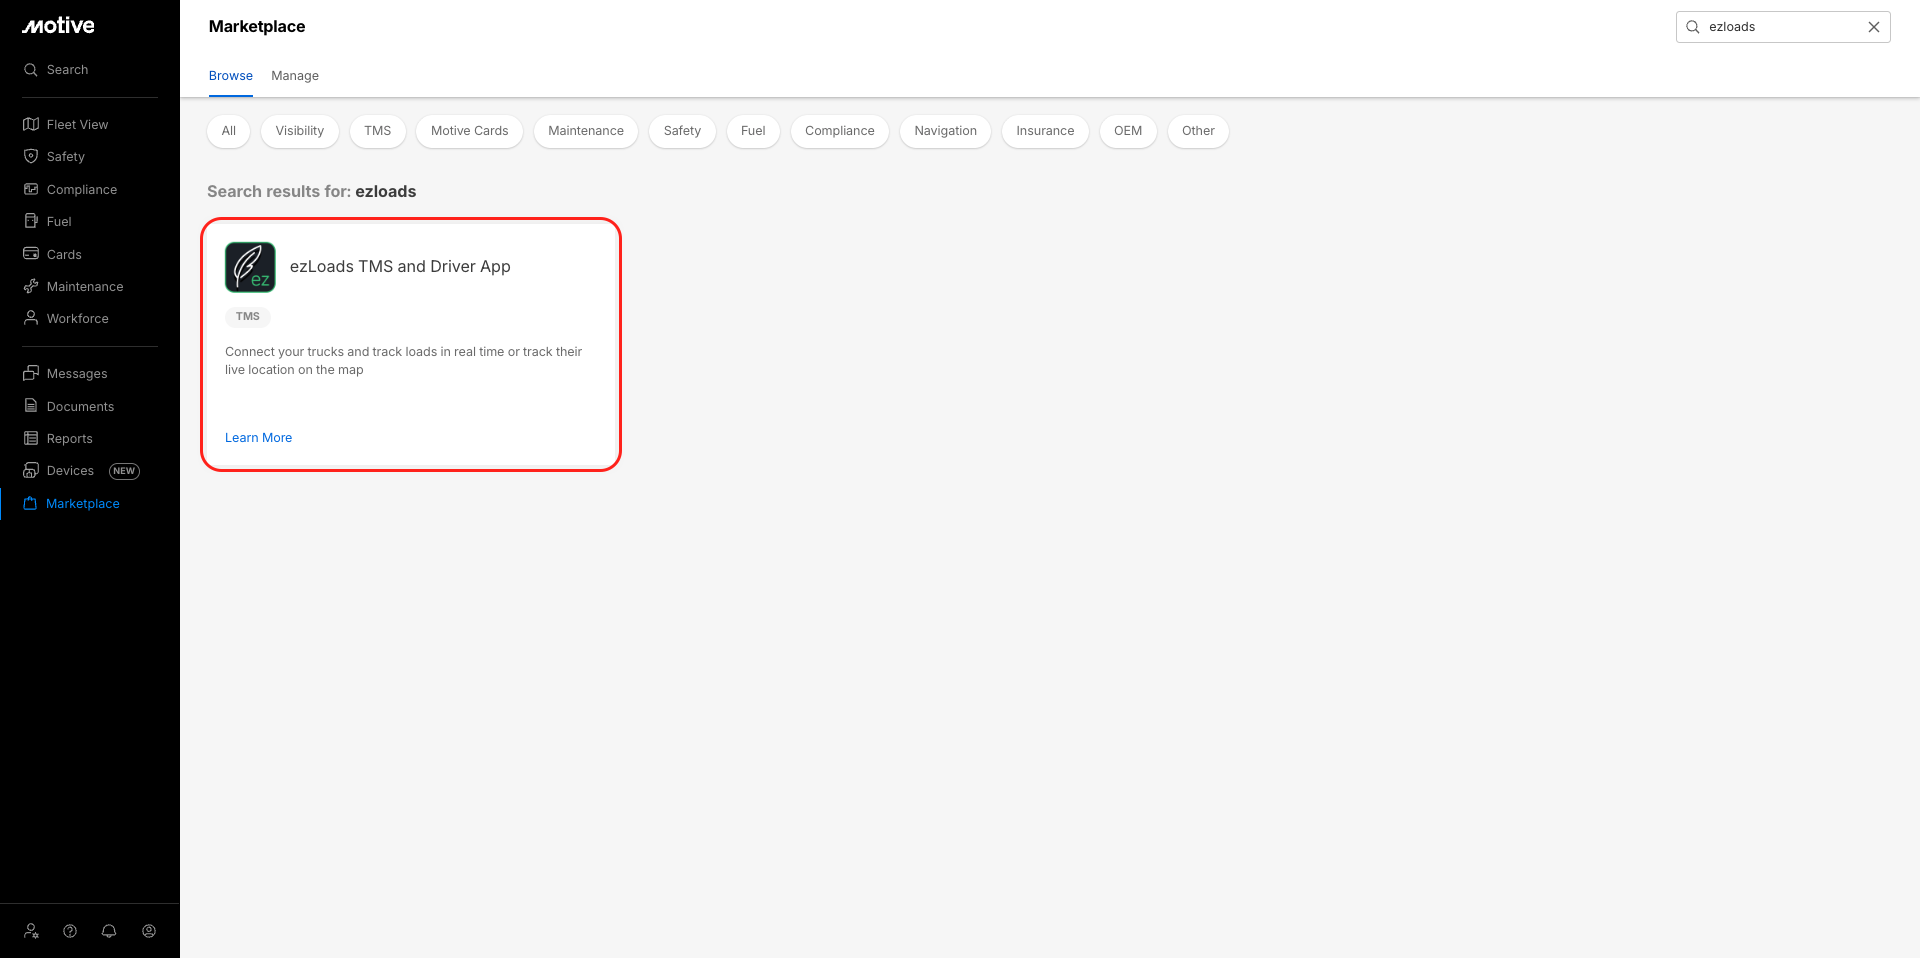1920x958 pixels.
Task: Clear the ezloads search with the X
Action: pyautogui.click(x=1874, y=27)
